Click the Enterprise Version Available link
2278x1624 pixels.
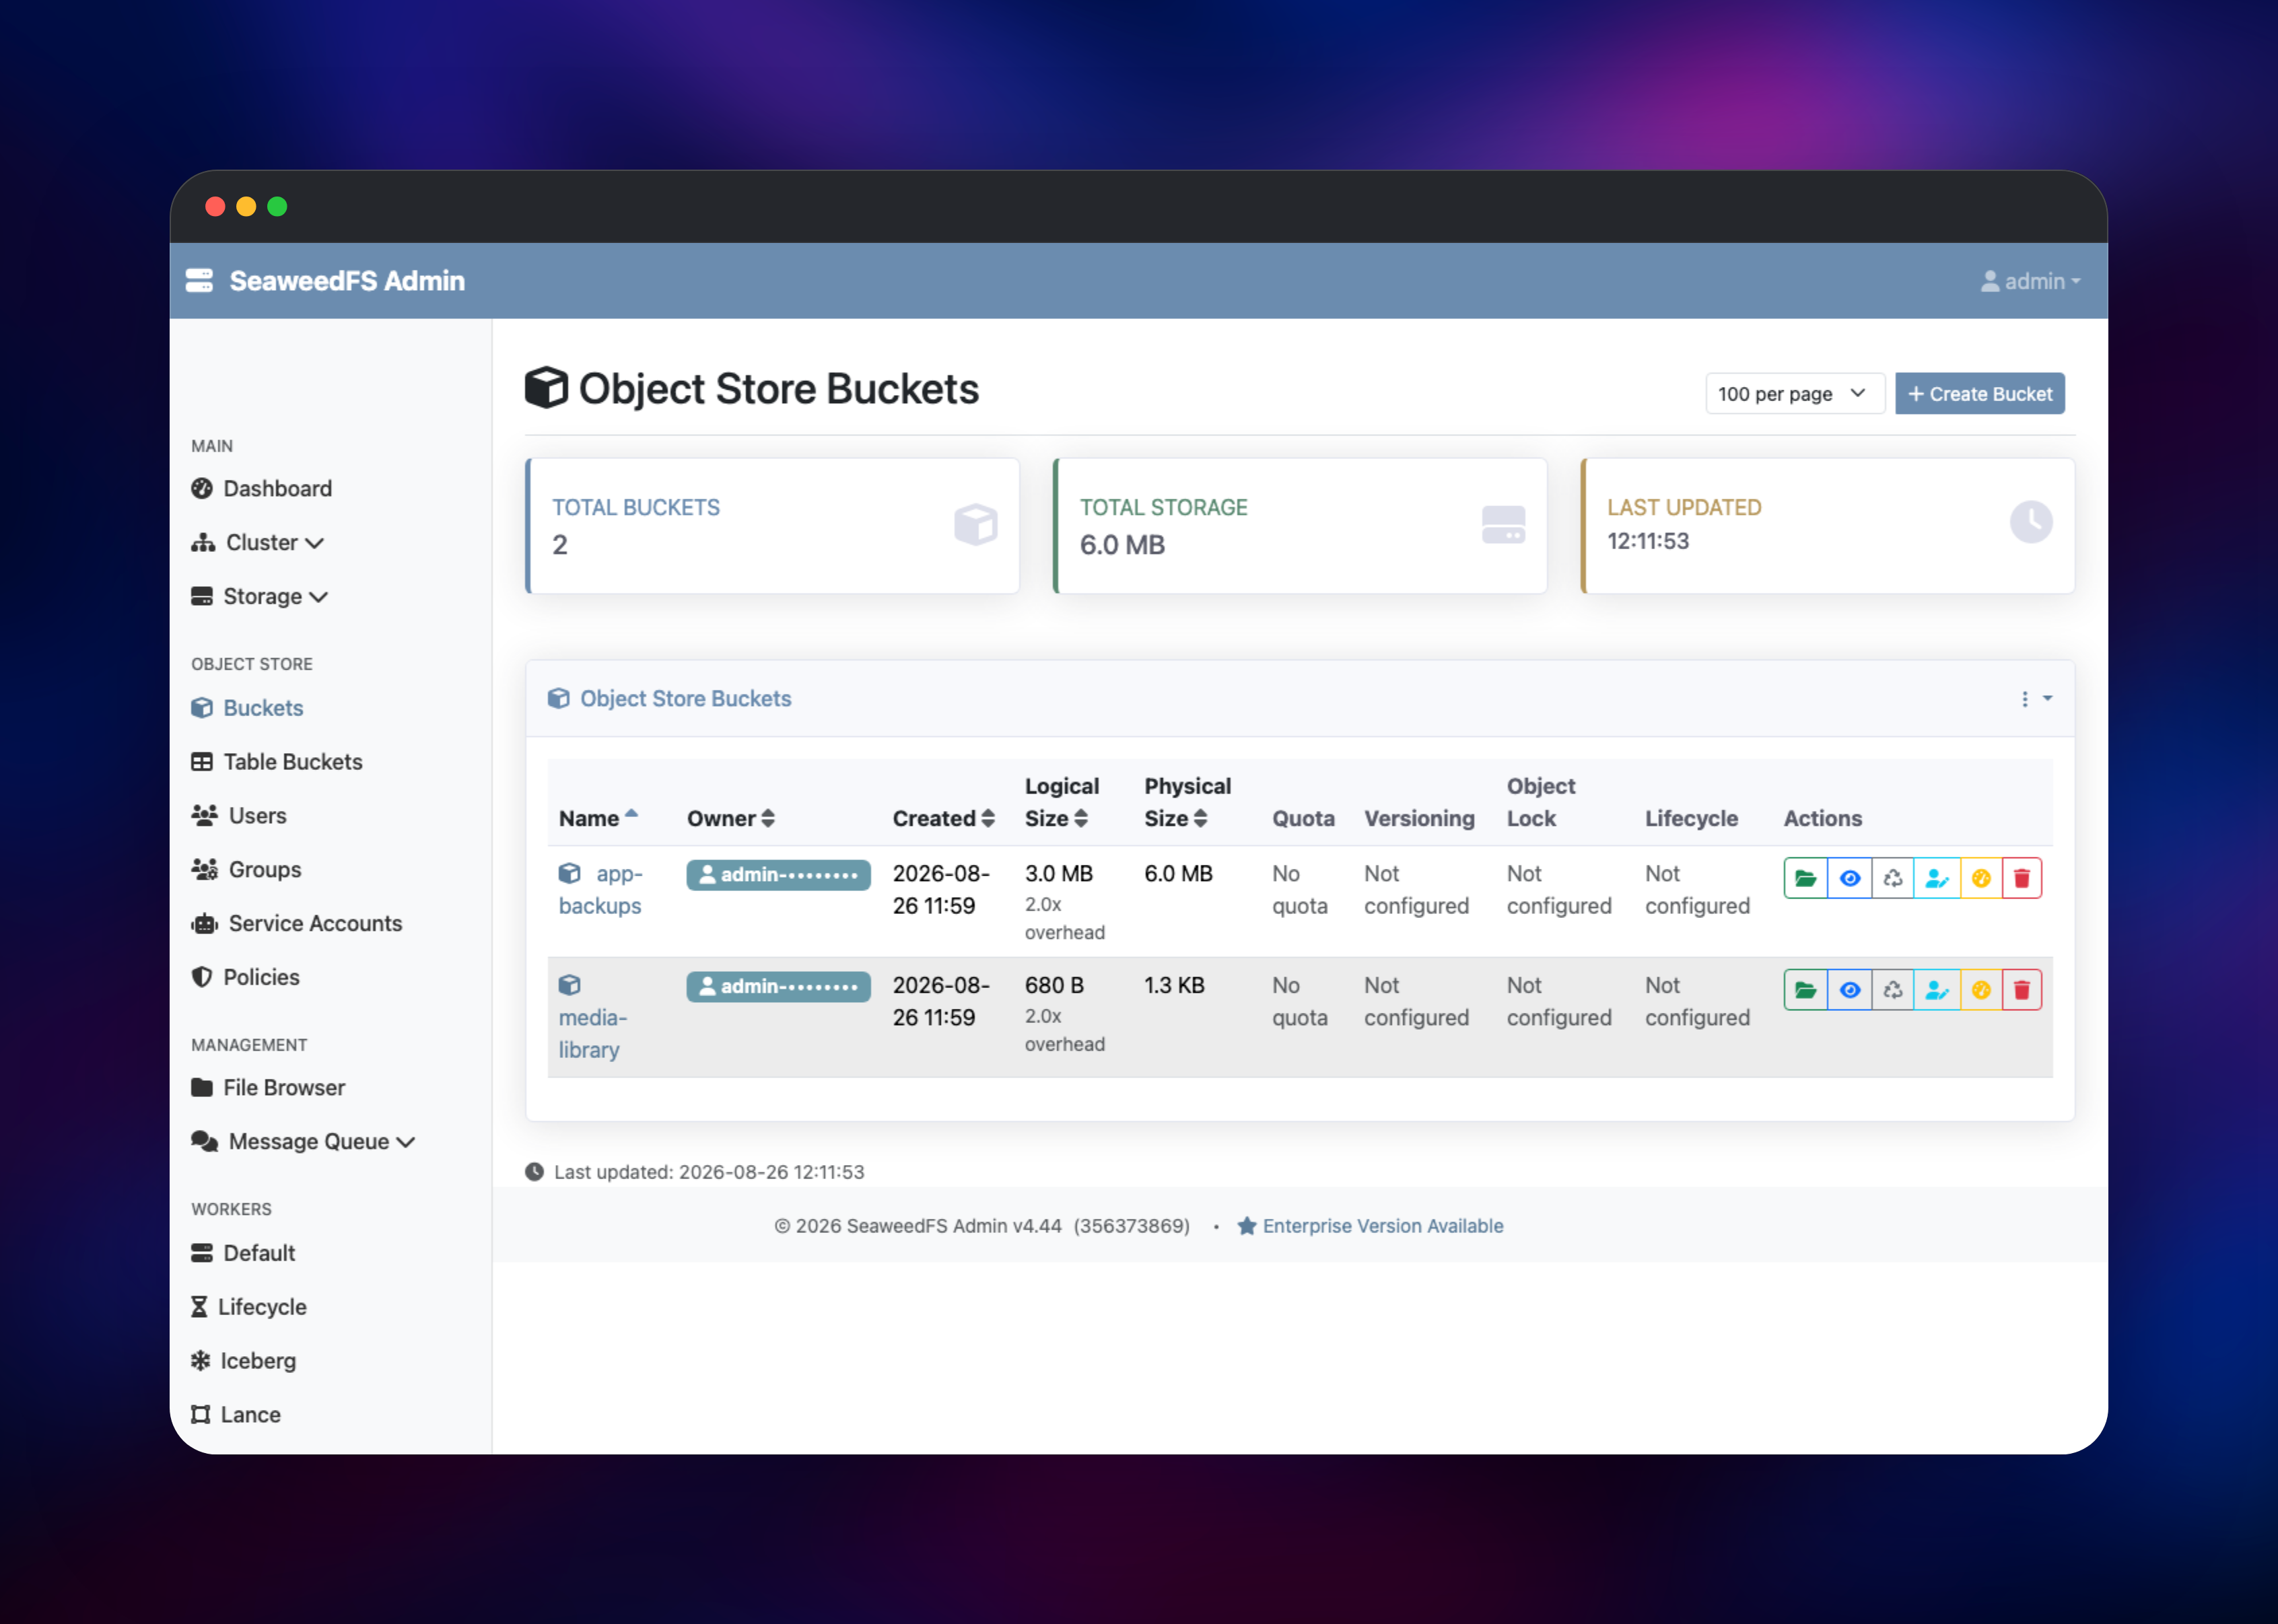[x=1370, y=1225]
